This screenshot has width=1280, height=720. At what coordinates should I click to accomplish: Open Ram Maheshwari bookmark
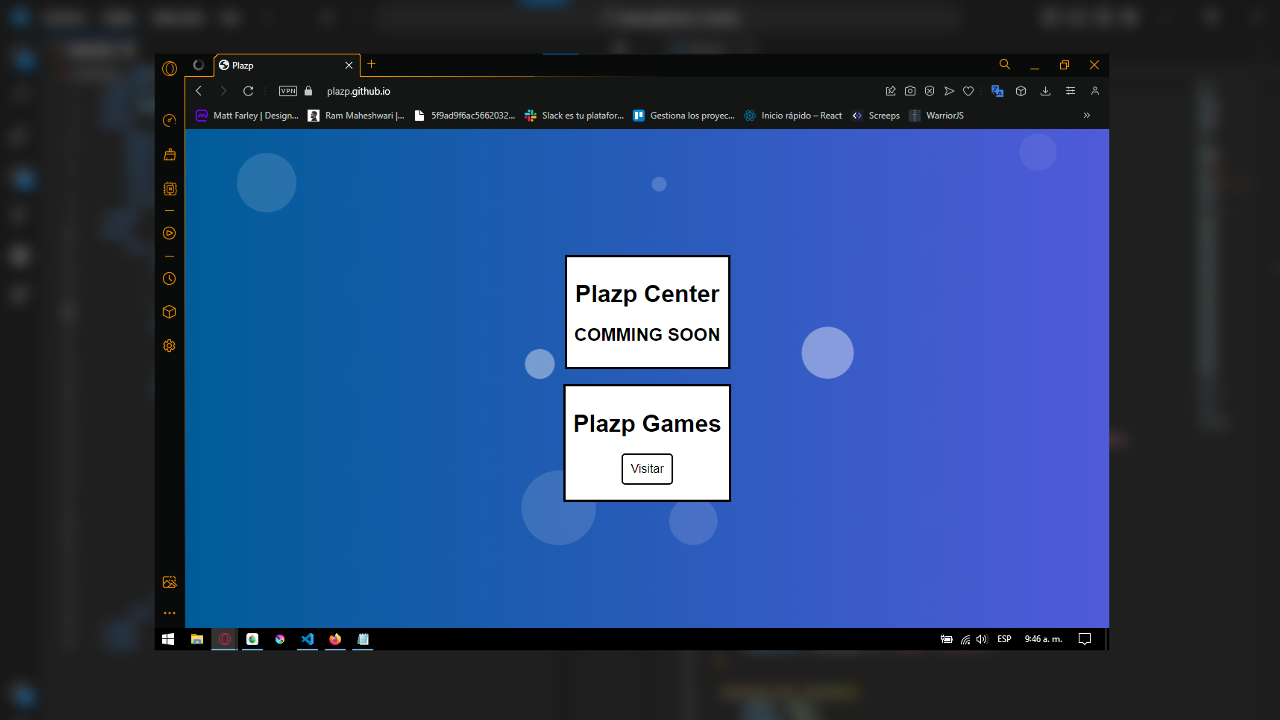356,115
